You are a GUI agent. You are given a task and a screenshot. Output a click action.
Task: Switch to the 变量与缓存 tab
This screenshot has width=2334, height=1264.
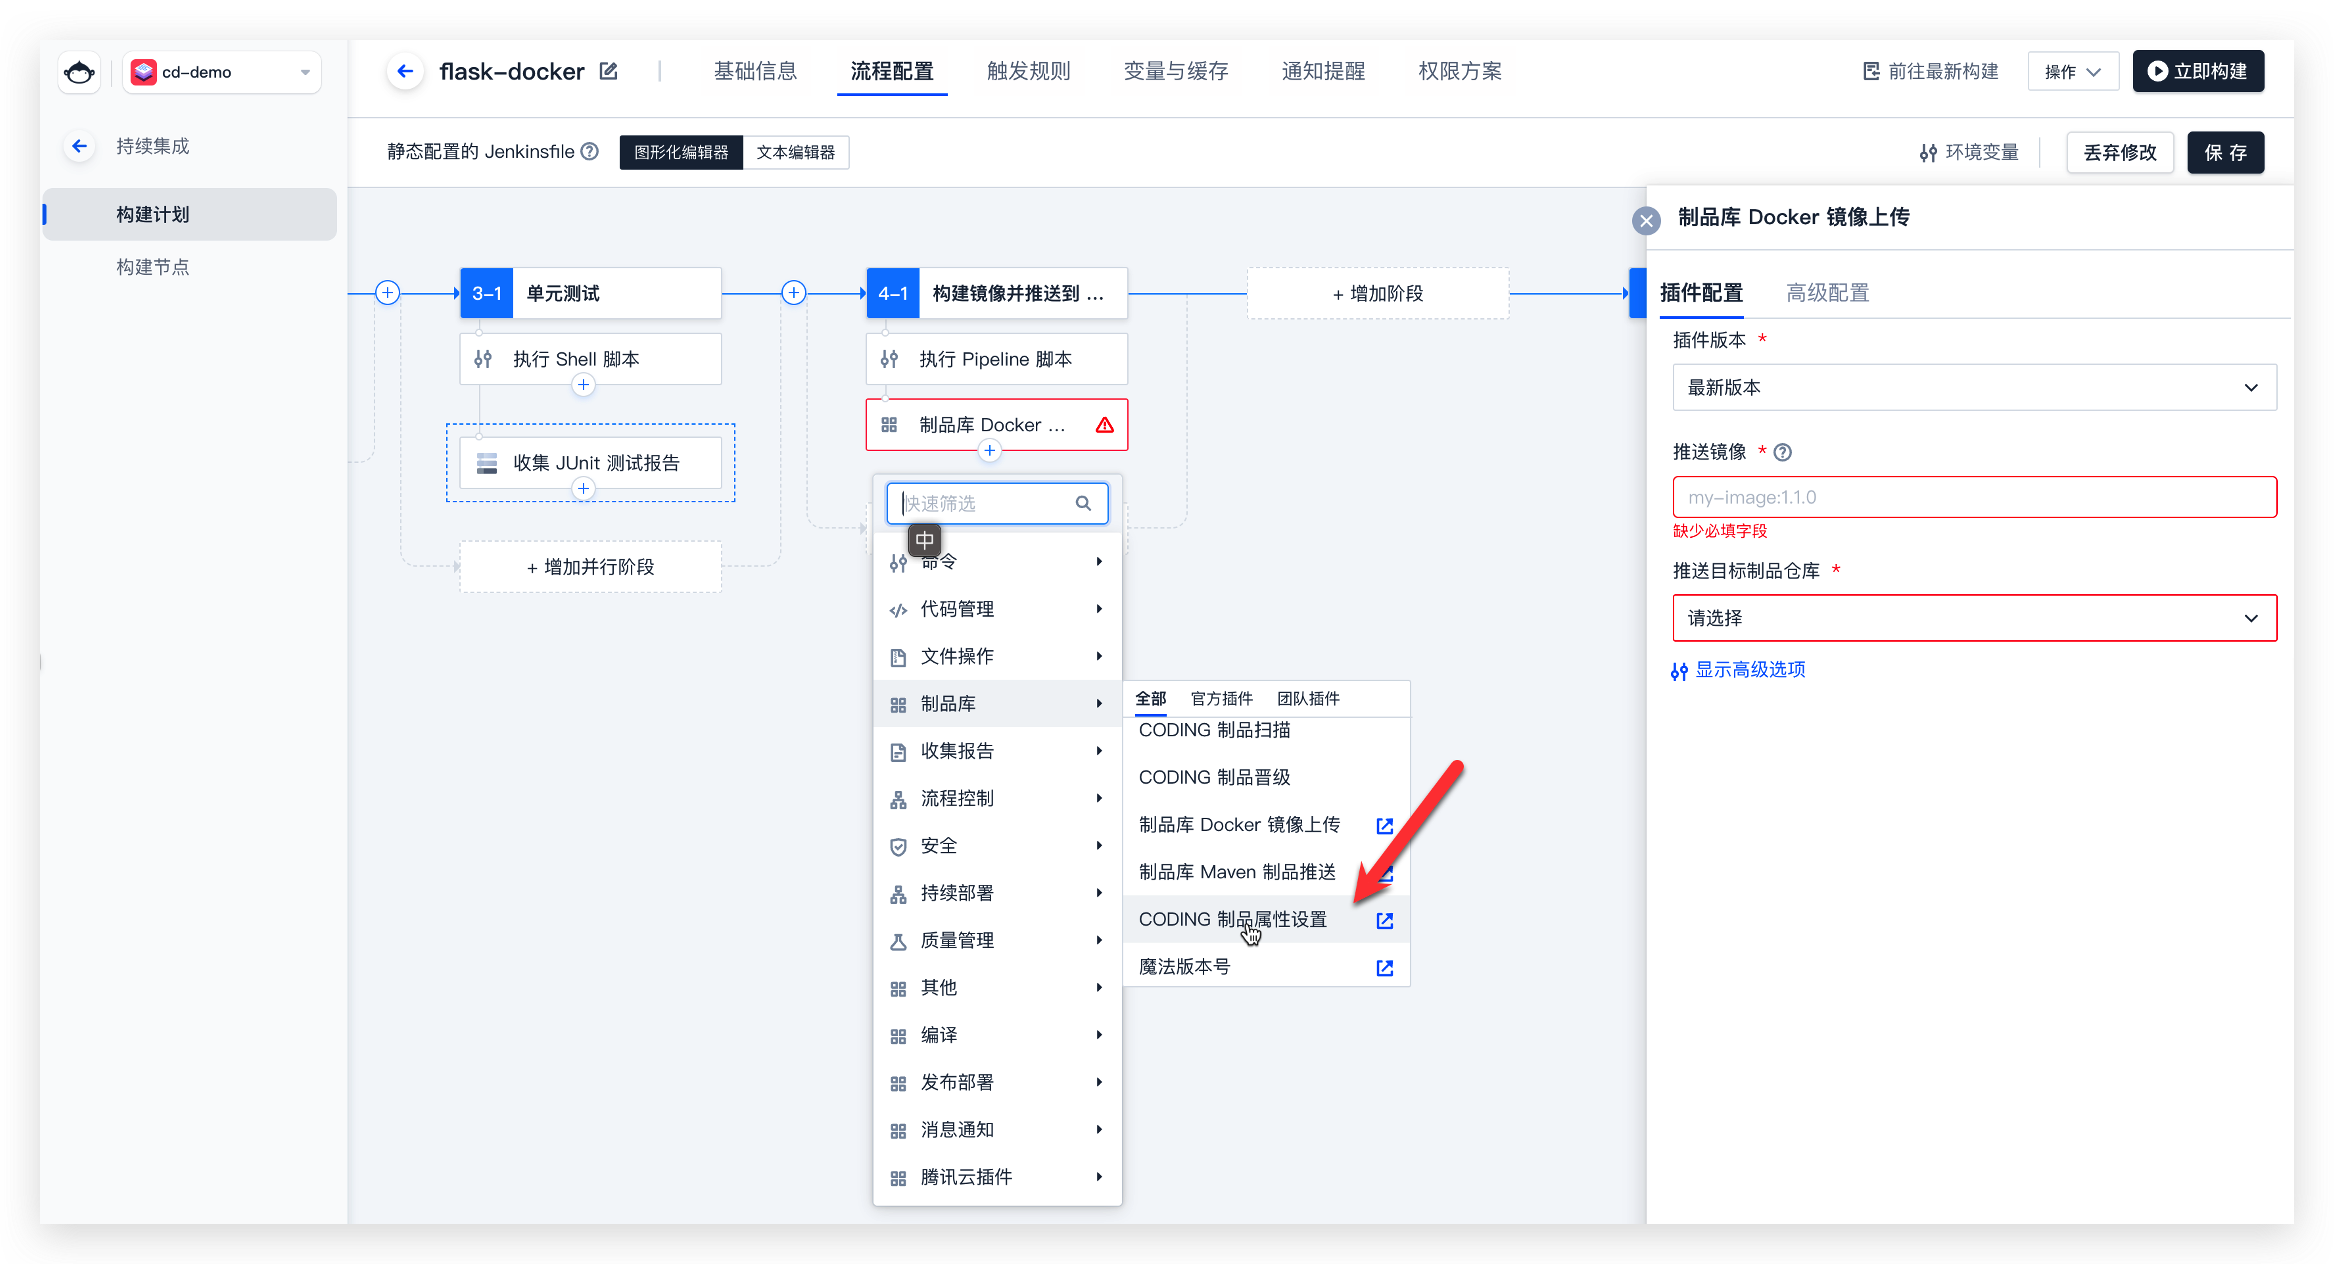[x=1176, y=71]
